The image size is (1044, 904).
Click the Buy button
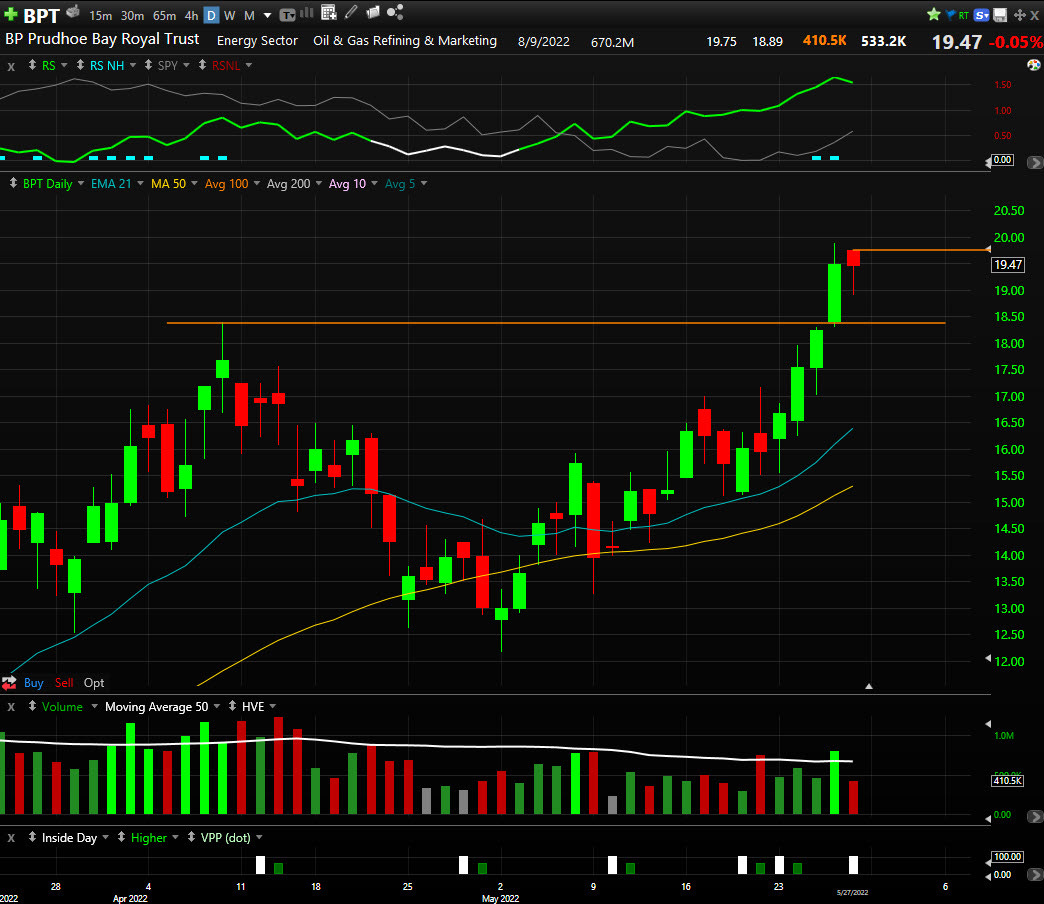[x=33, y=682]
